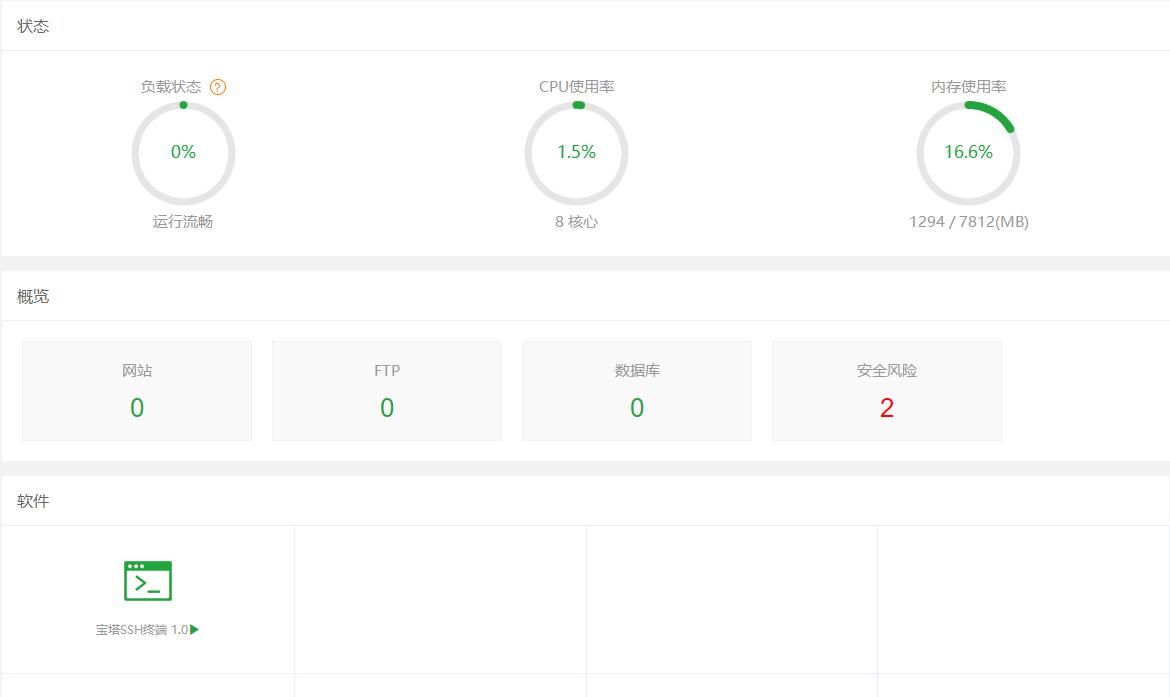Open the FTP overview card
This screenshot has width=1170, height=697.
tap(386, 390)
